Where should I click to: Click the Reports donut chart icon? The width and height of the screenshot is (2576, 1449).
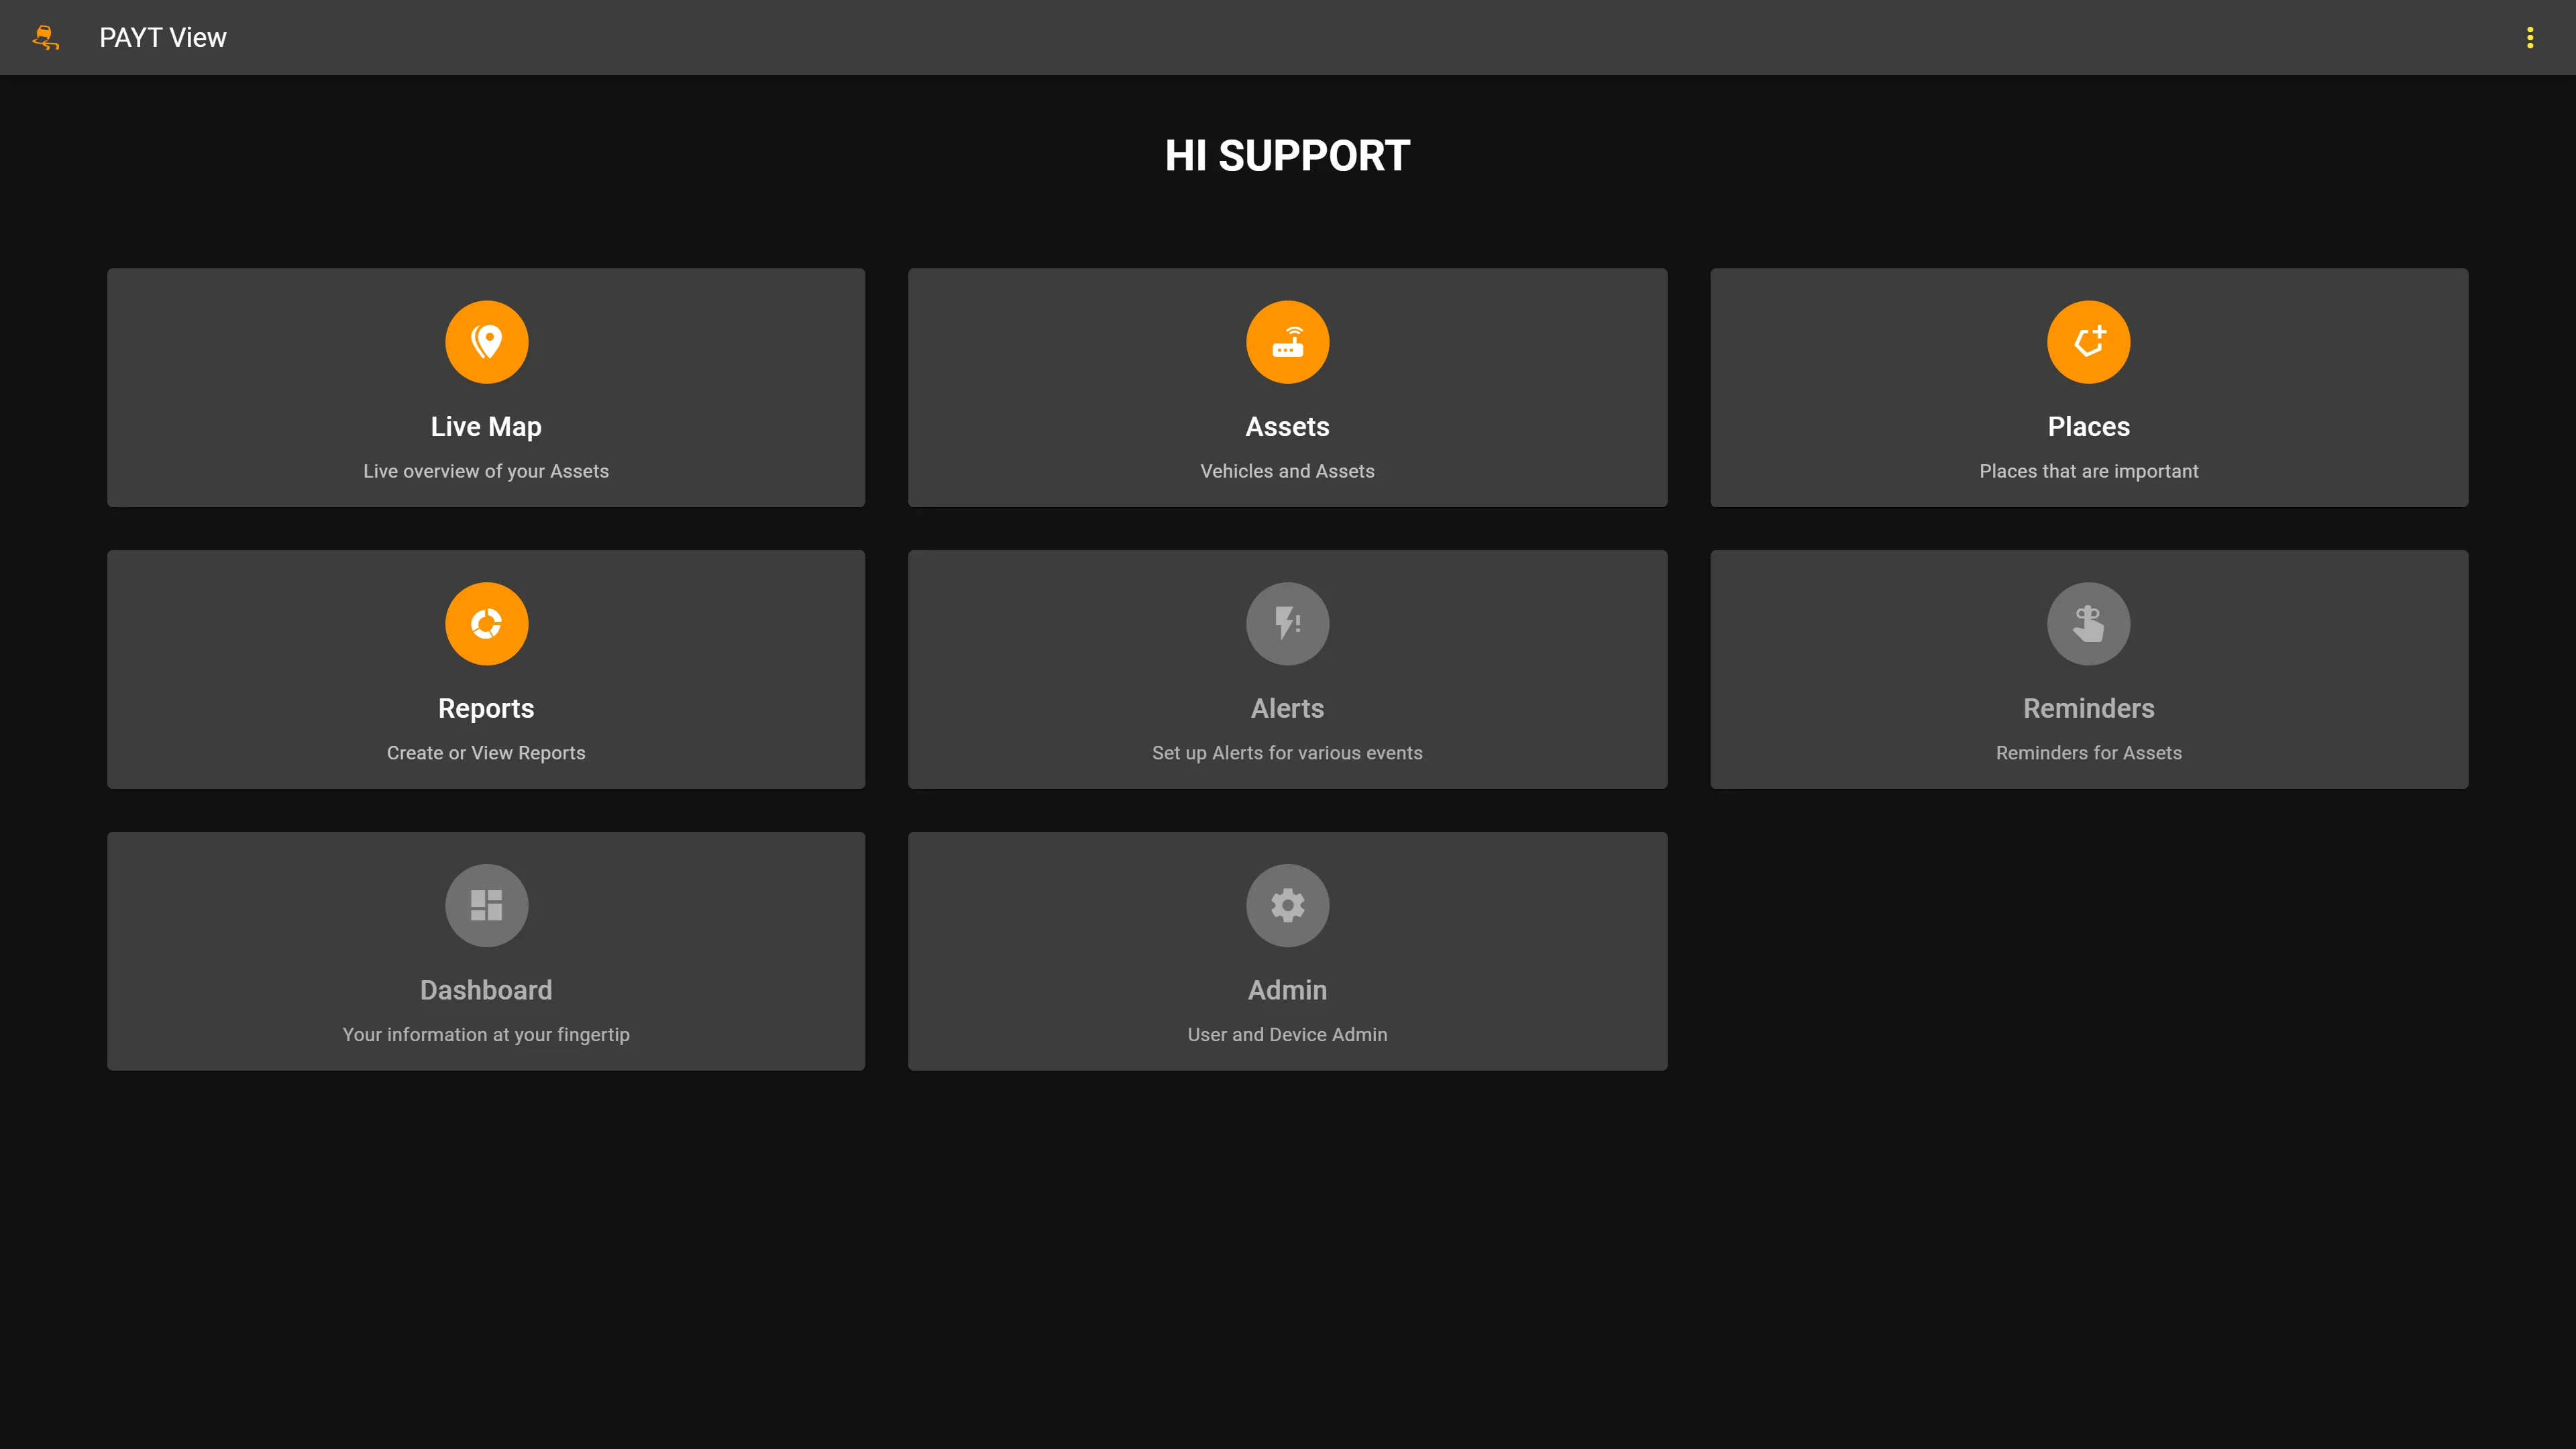click(x=486, y=624)
